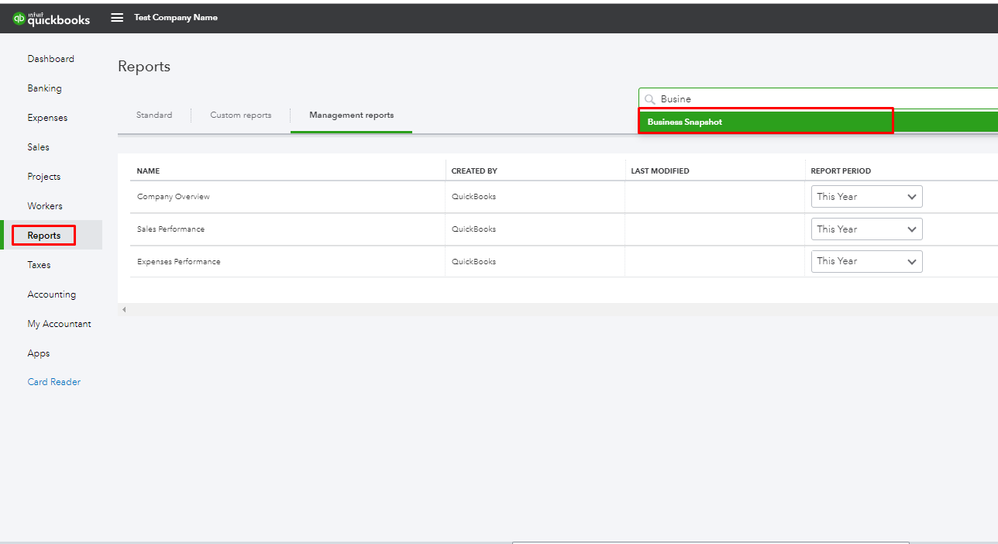This screenshot has height=544, width=998.
Task: Open Apps in the sidebar
Action: [x=38, y=353]
